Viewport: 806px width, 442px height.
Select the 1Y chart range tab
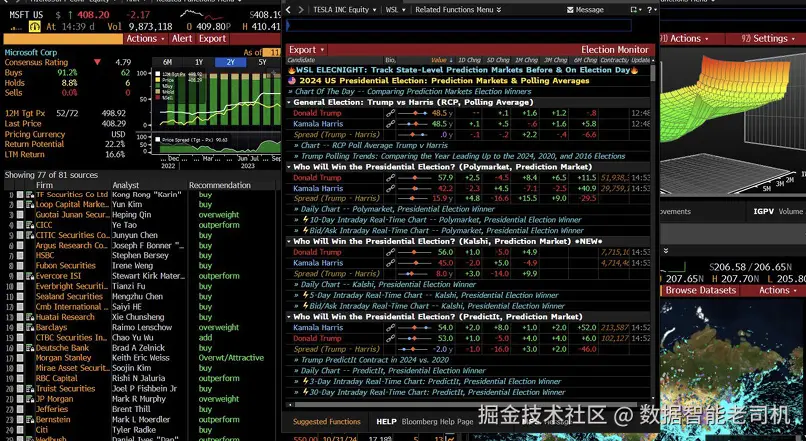(x=199, y=62)
